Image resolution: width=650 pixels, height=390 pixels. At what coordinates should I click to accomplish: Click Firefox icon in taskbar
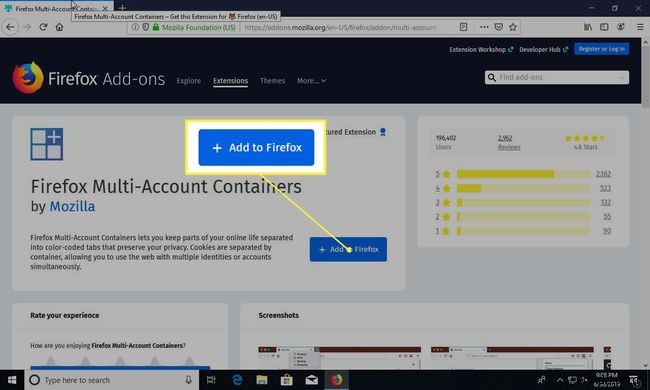pos(336,380)
